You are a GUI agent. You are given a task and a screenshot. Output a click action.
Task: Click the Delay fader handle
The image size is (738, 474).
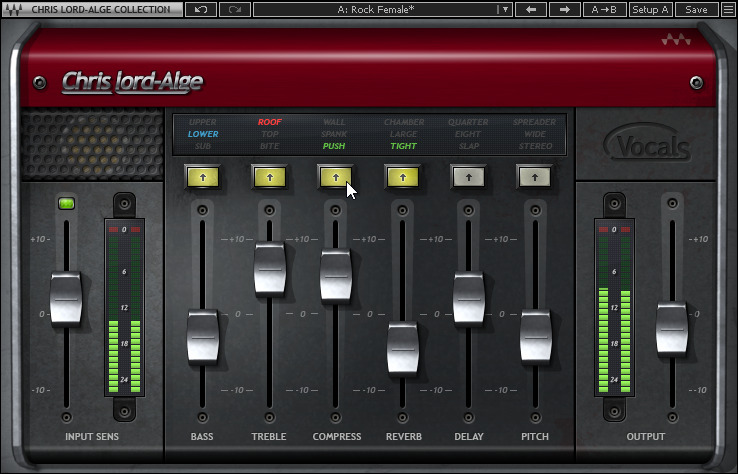pos(469,298)
